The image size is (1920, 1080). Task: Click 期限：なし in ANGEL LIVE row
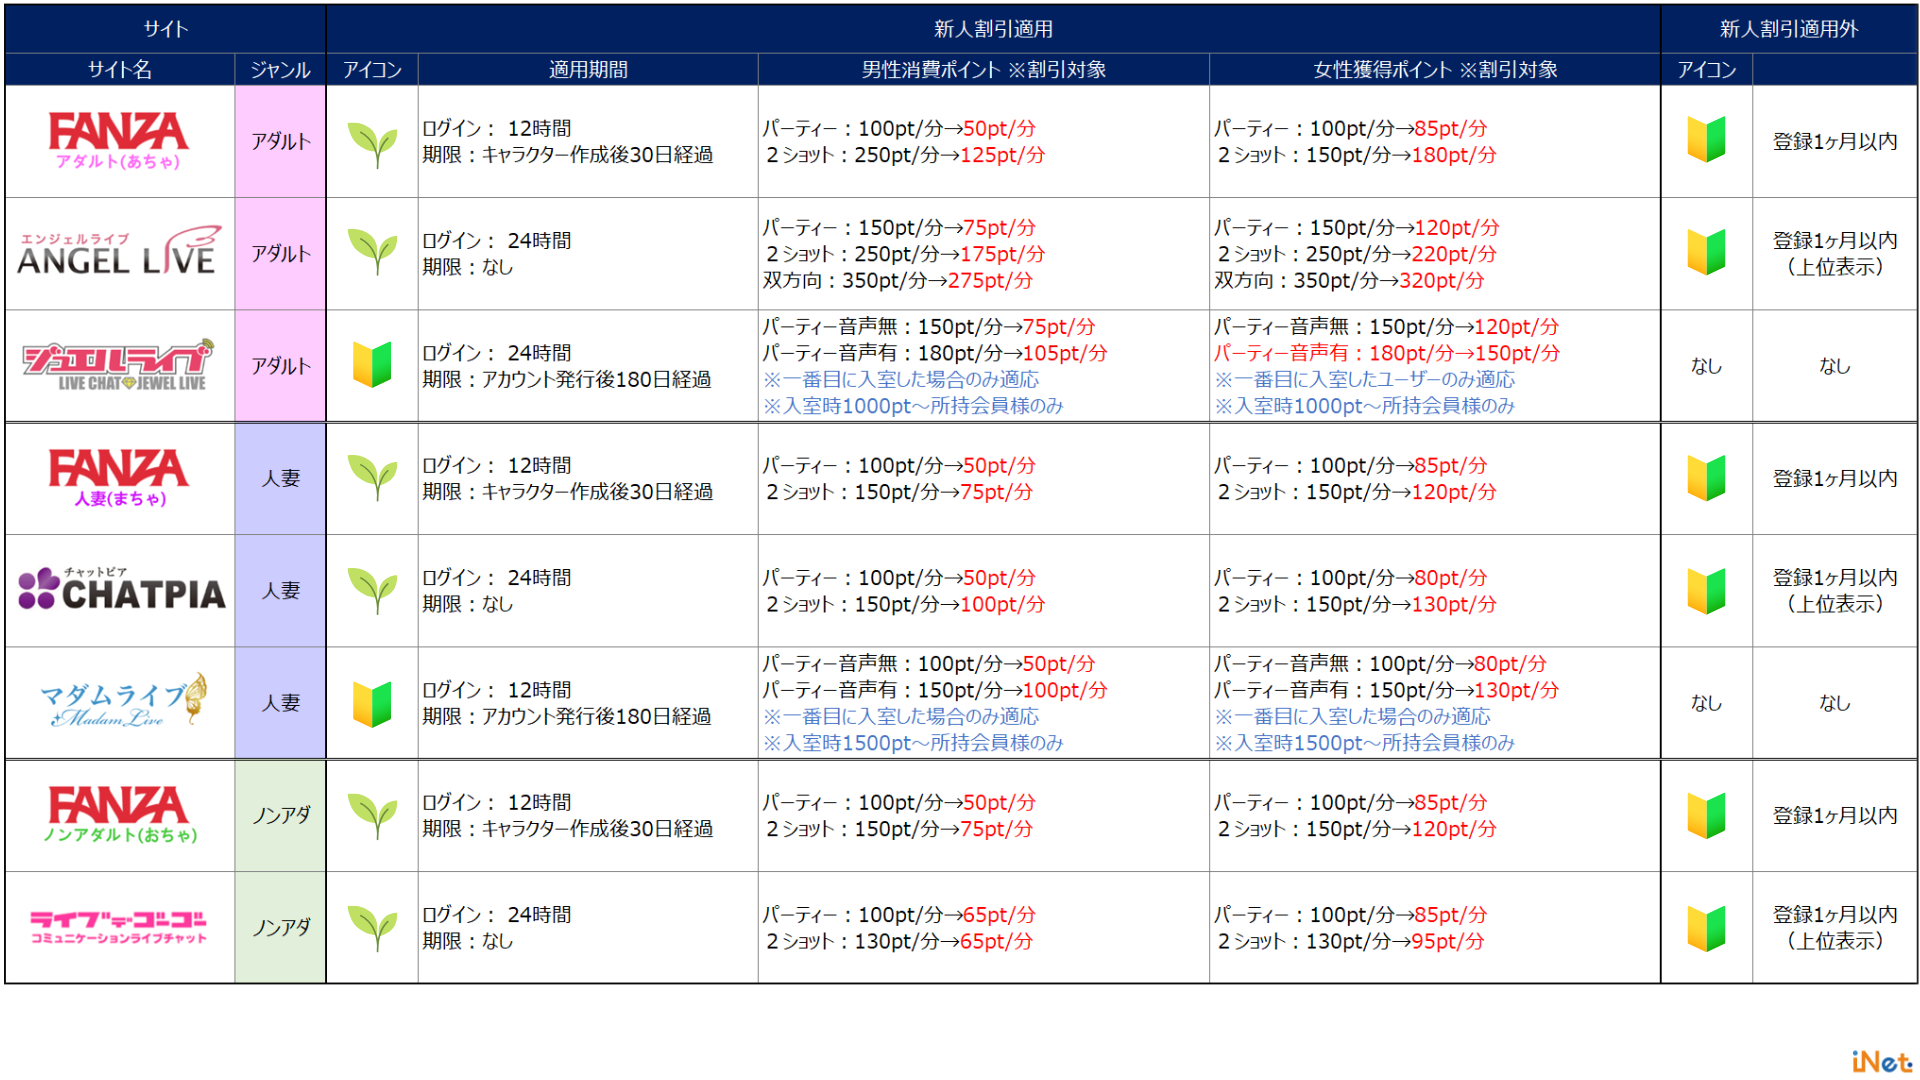(468, 267)
